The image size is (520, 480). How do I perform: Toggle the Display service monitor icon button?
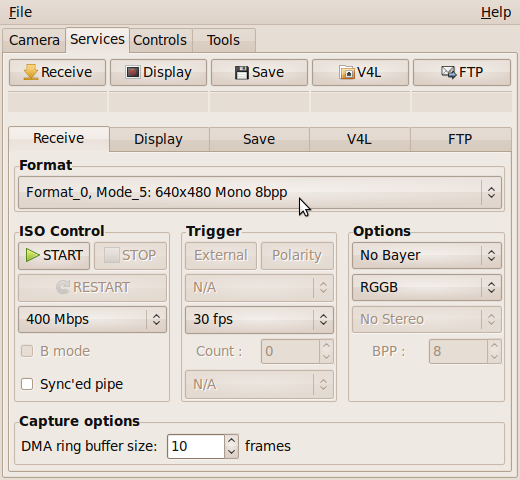pyautogui.click(x=158, y=72)
